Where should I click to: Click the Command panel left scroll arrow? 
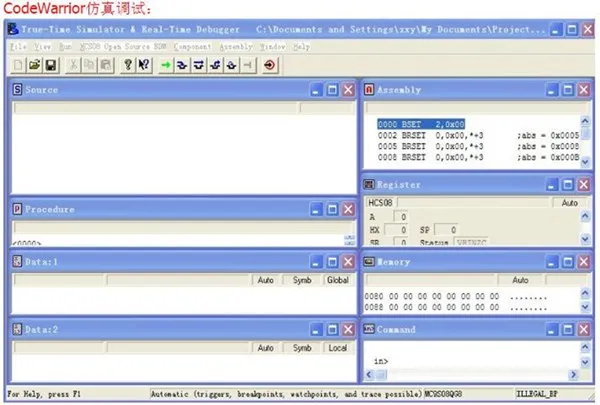[369, 374]
